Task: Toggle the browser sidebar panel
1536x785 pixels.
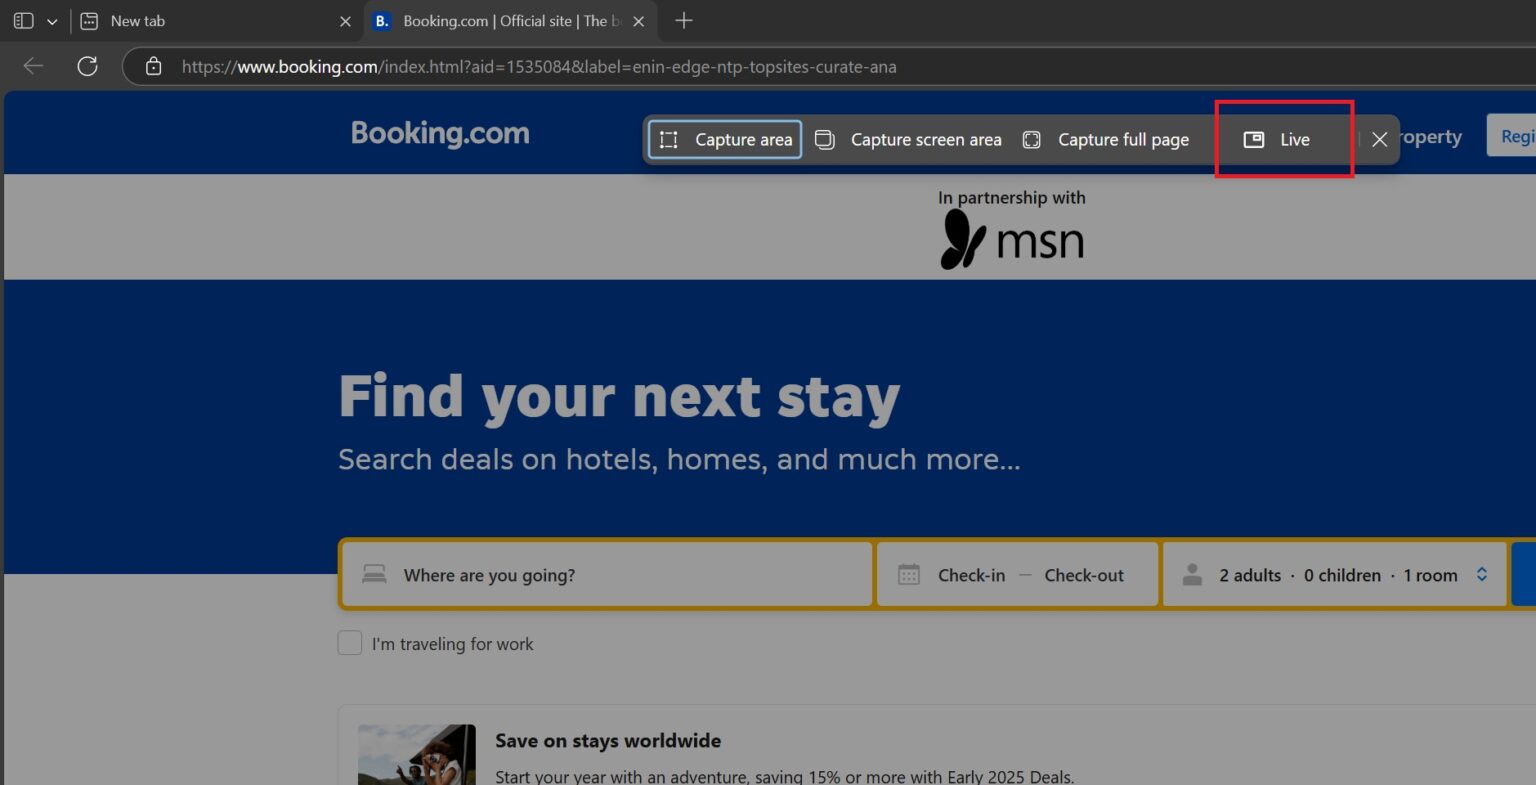Action: pyautogui.click(x=22, y=20)
